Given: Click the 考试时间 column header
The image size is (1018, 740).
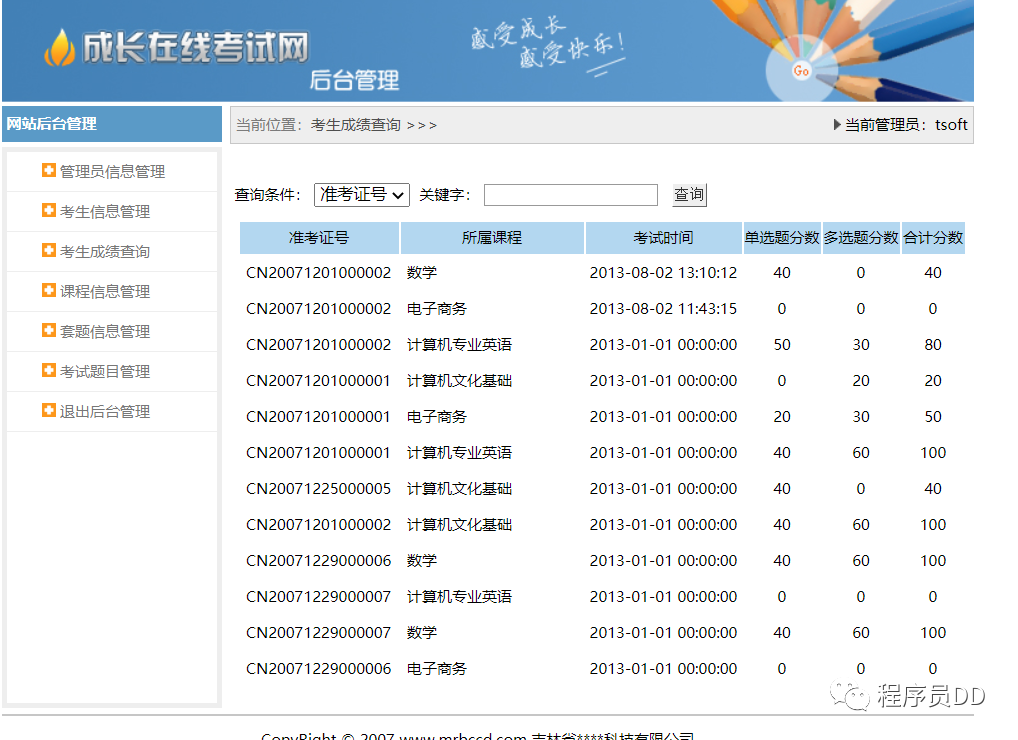Looking at the screenshot, I should pyautogui.click(x=663, y=238).
